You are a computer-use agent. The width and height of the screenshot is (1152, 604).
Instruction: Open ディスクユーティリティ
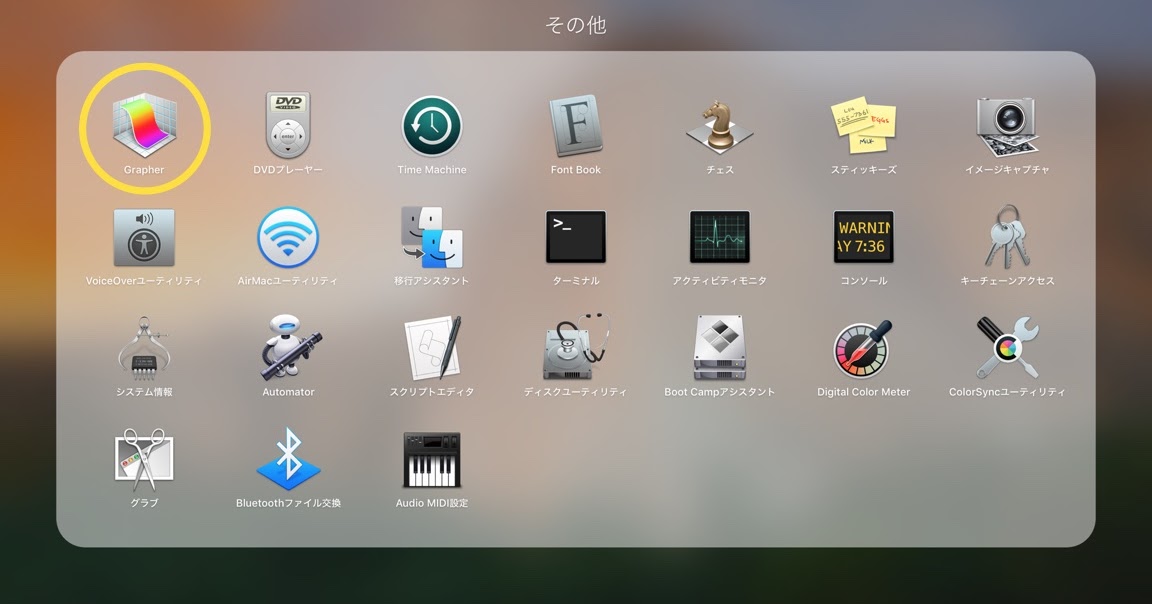click(576, 348)
